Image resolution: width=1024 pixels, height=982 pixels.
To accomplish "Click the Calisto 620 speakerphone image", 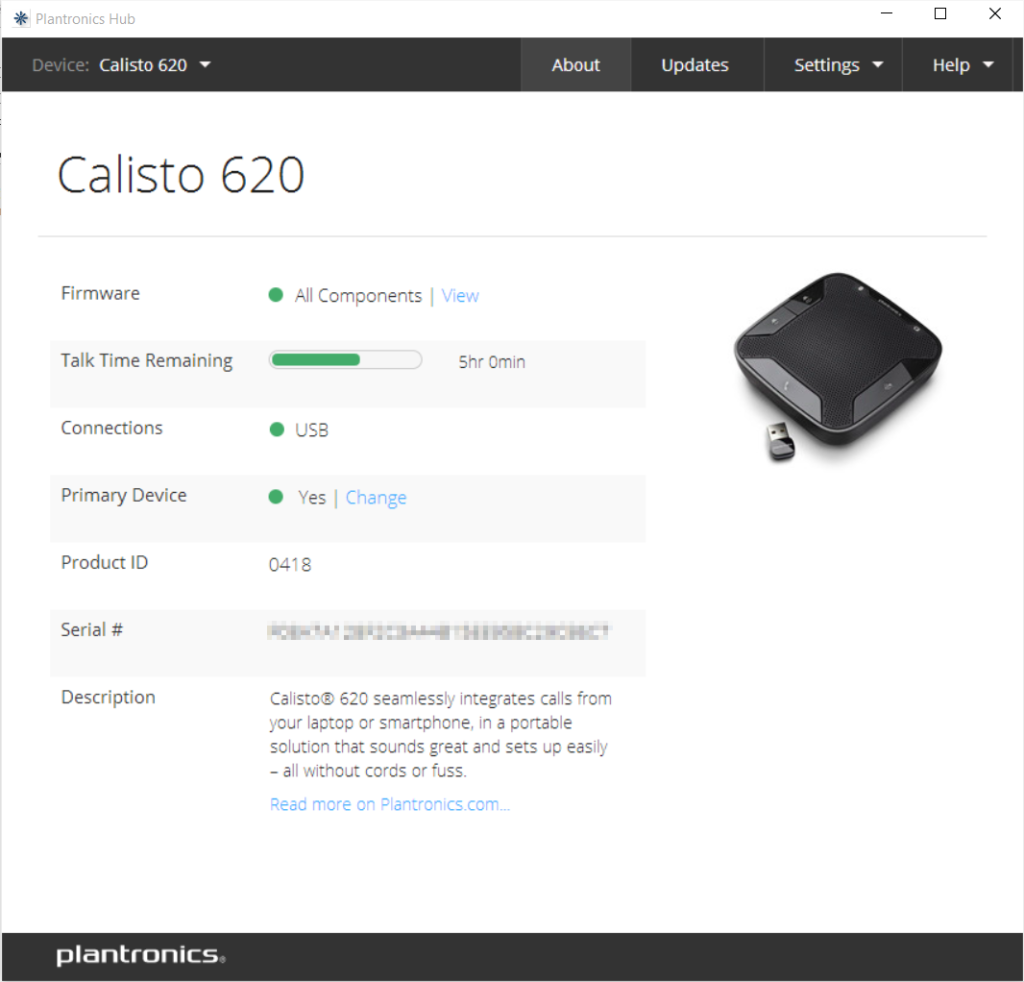I will [x=839, y=366].
